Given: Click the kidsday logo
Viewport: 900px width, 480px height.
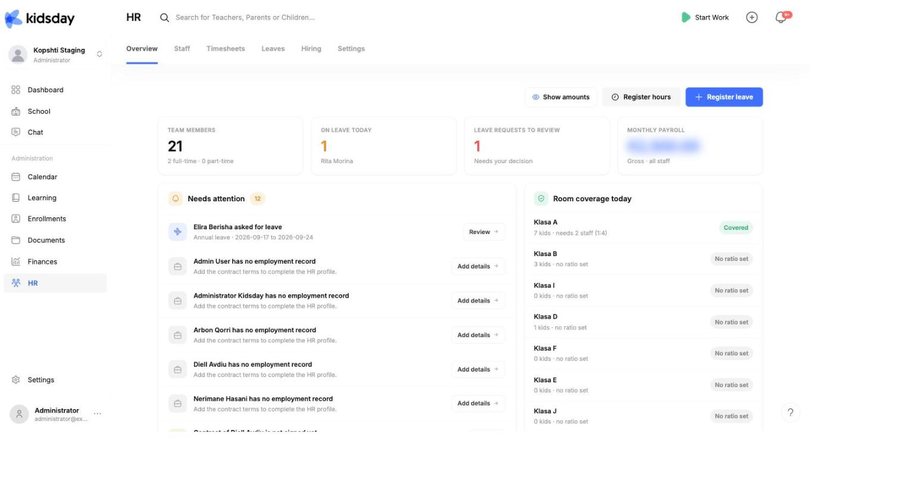Looking at the screenshot, I should [40, 18].
